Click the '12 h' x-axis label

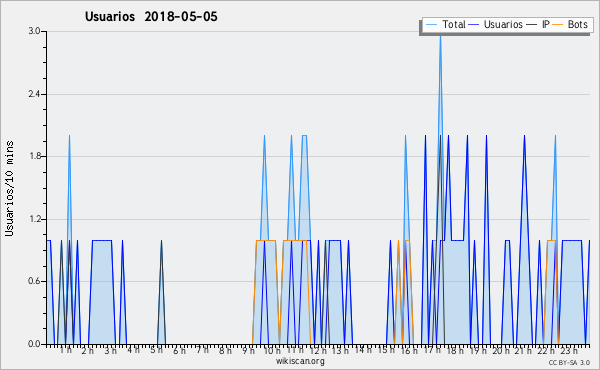(x=318, y=351)
